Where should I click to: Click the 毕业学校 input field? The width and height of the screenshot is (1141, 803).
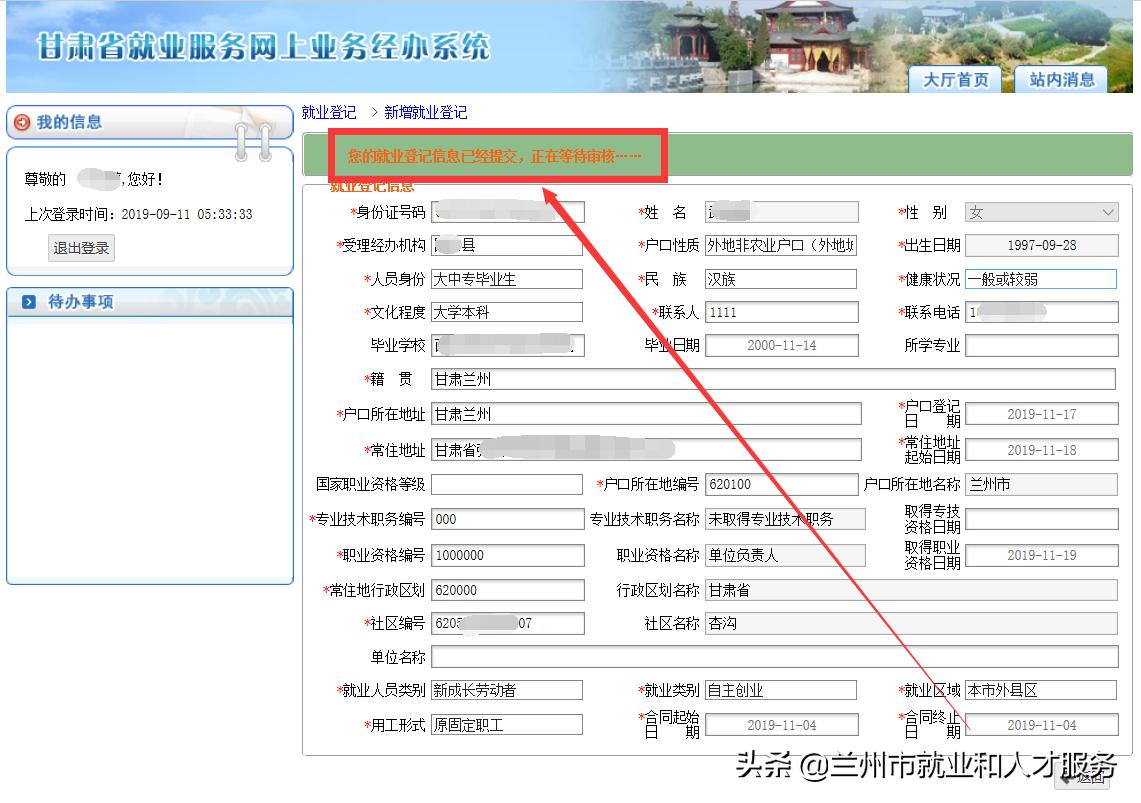pos(508,345)
